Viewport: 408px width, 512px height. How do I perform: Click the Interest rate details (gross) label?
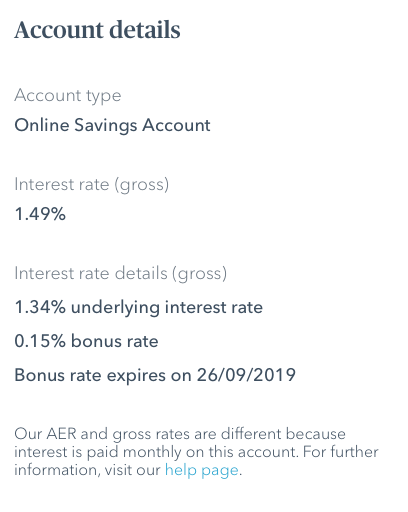coord(121,274)
